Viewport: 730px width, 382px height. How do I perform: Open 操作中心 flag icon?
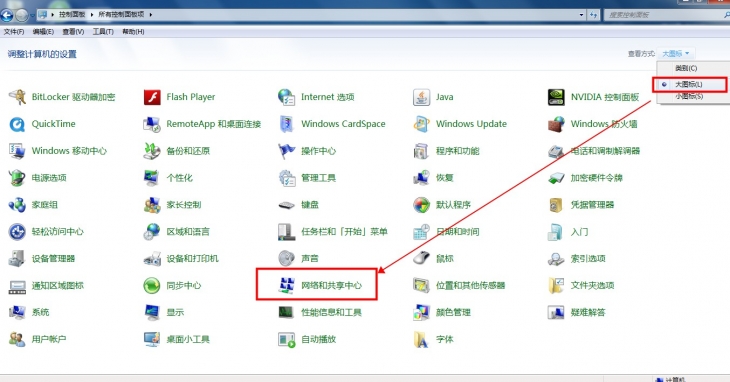pos(286,151)
